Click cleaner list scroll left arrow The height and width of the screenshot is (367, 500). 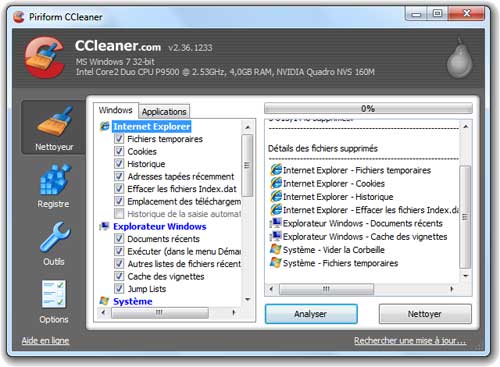(x=103, y=312)
